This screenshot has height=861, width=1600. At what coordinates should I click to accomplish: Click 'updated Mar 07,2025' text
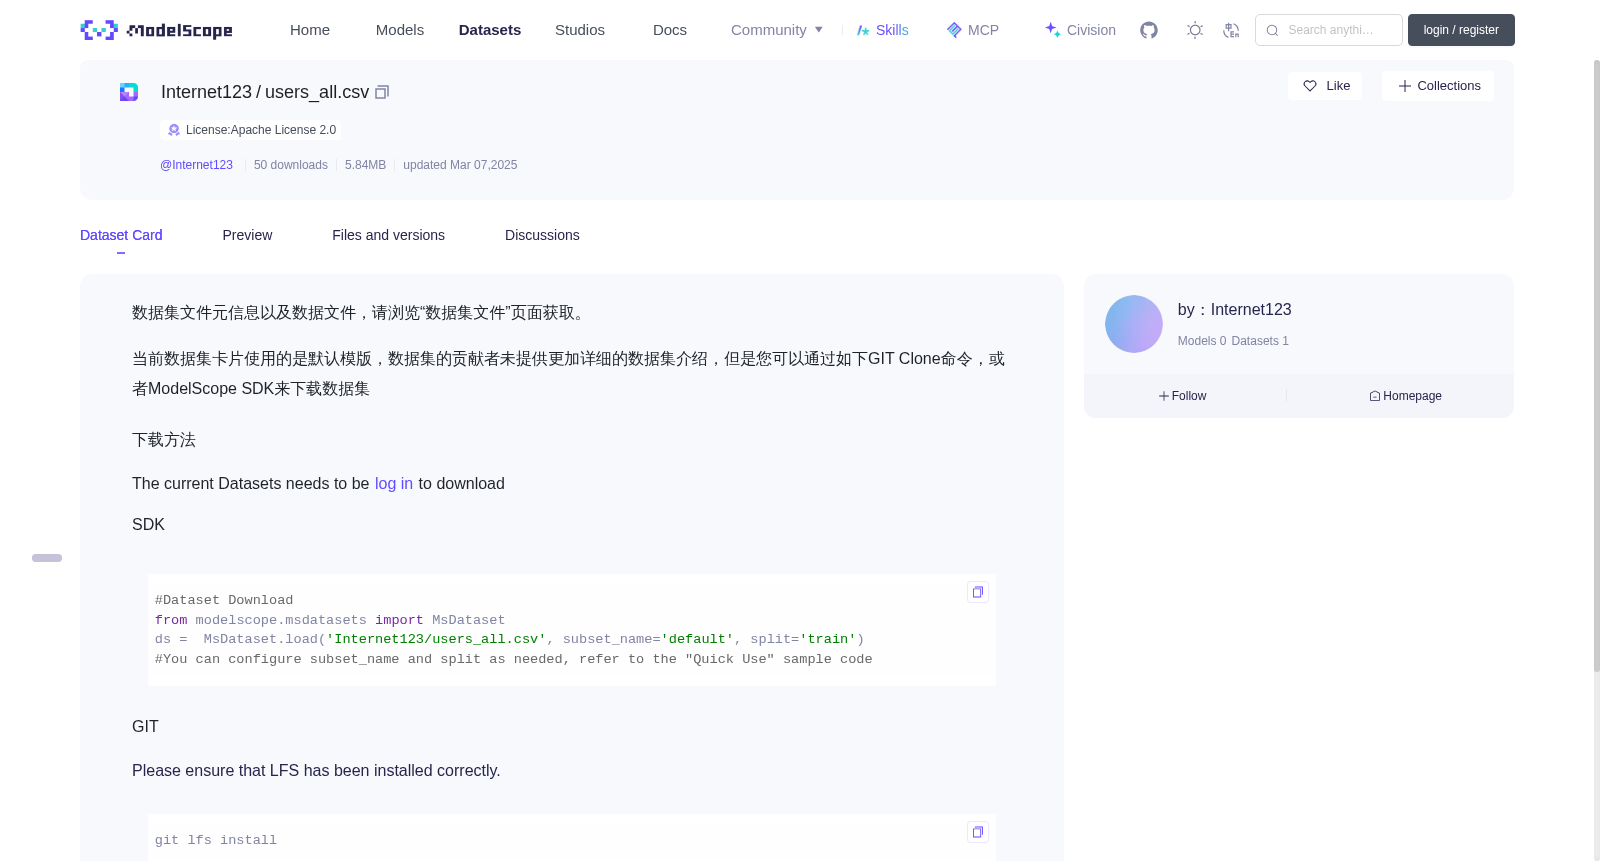point(460,165)
